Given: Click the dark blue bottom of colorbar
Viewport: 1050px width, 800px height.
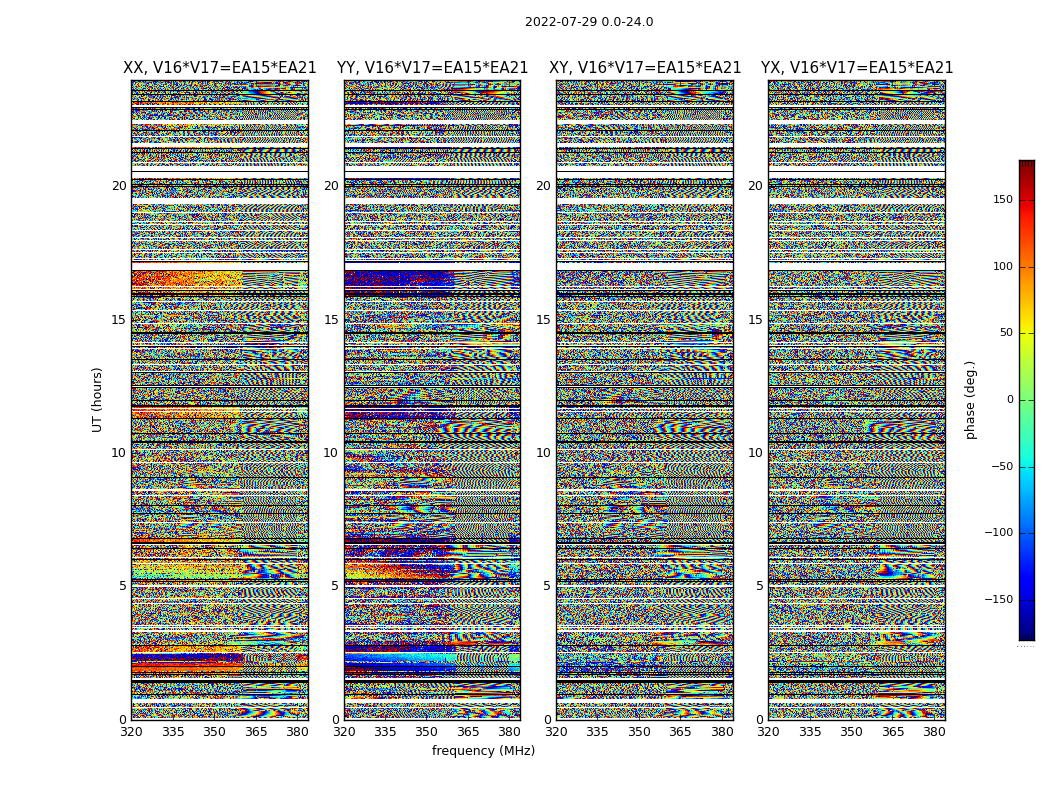Looking at the screenshot, I should [x=1027, y=633].
